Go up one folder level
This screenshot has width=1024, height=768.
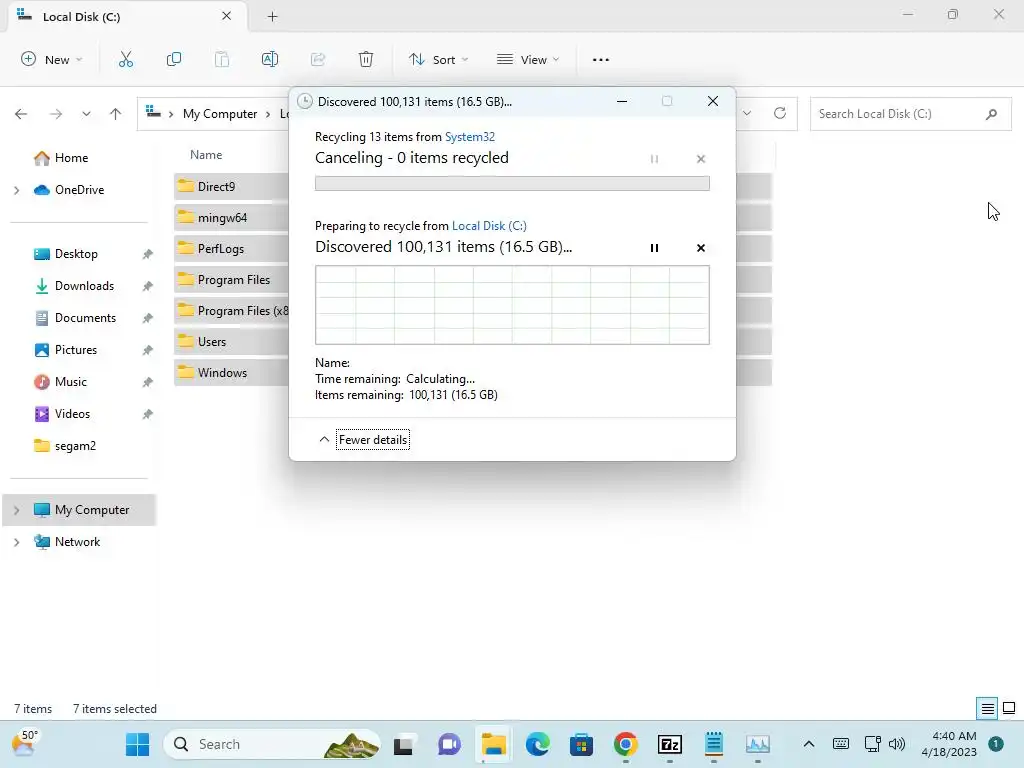click(x=116, y=114)
